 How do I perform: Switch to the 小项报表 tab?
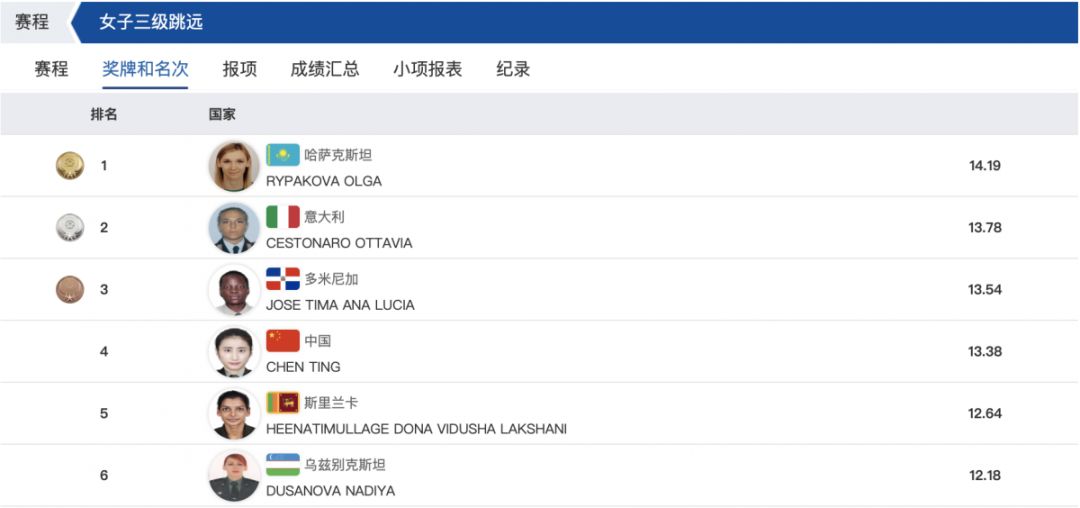428,70
